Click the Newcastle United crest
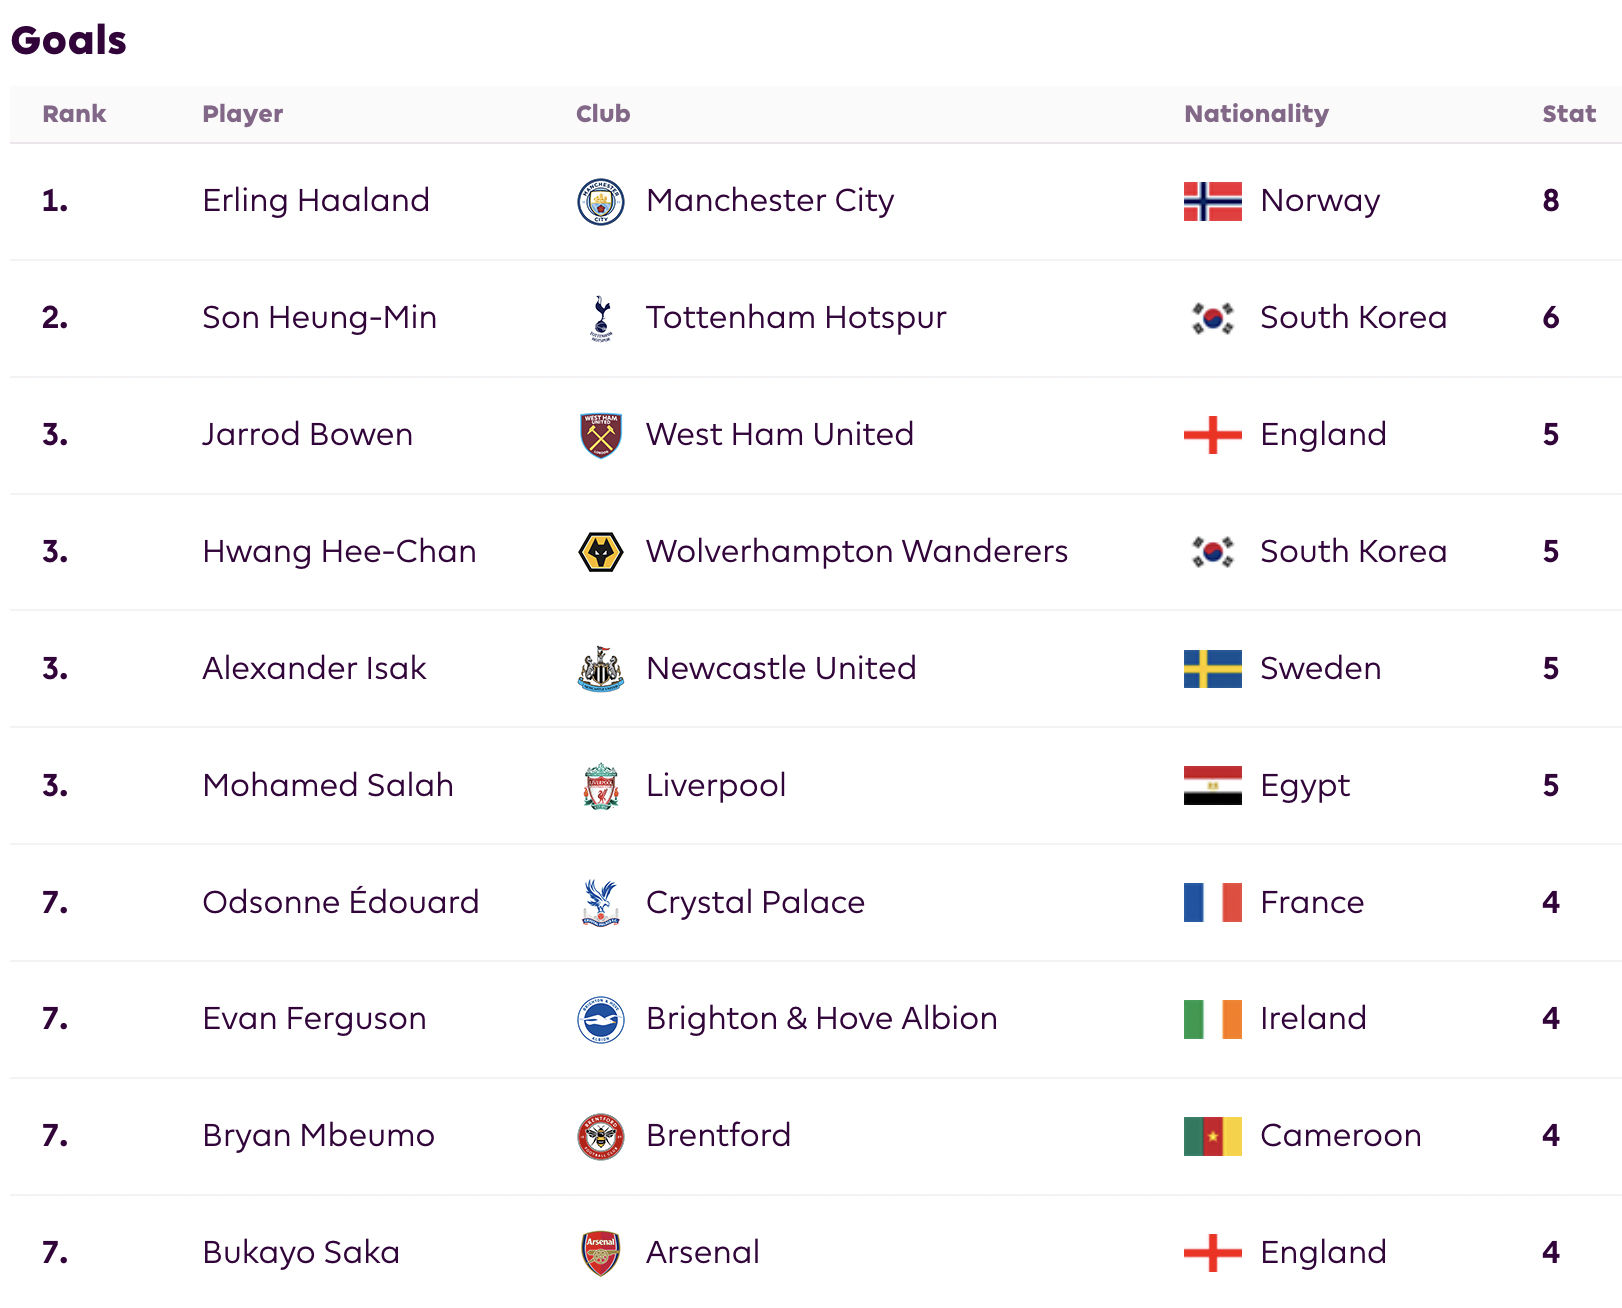 [x=601, y=669]
